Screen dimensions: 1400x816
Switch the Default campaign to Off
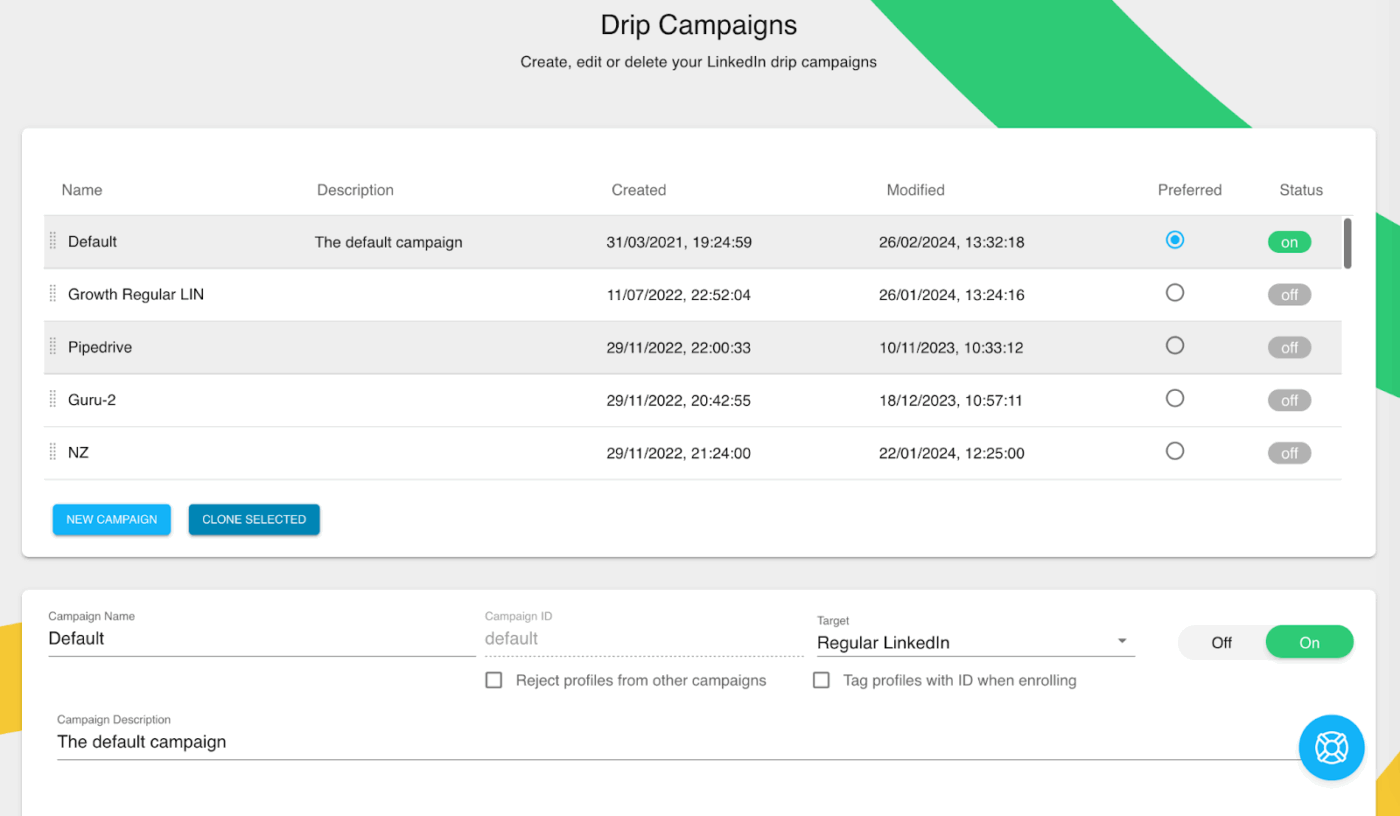click(1222, 641)
